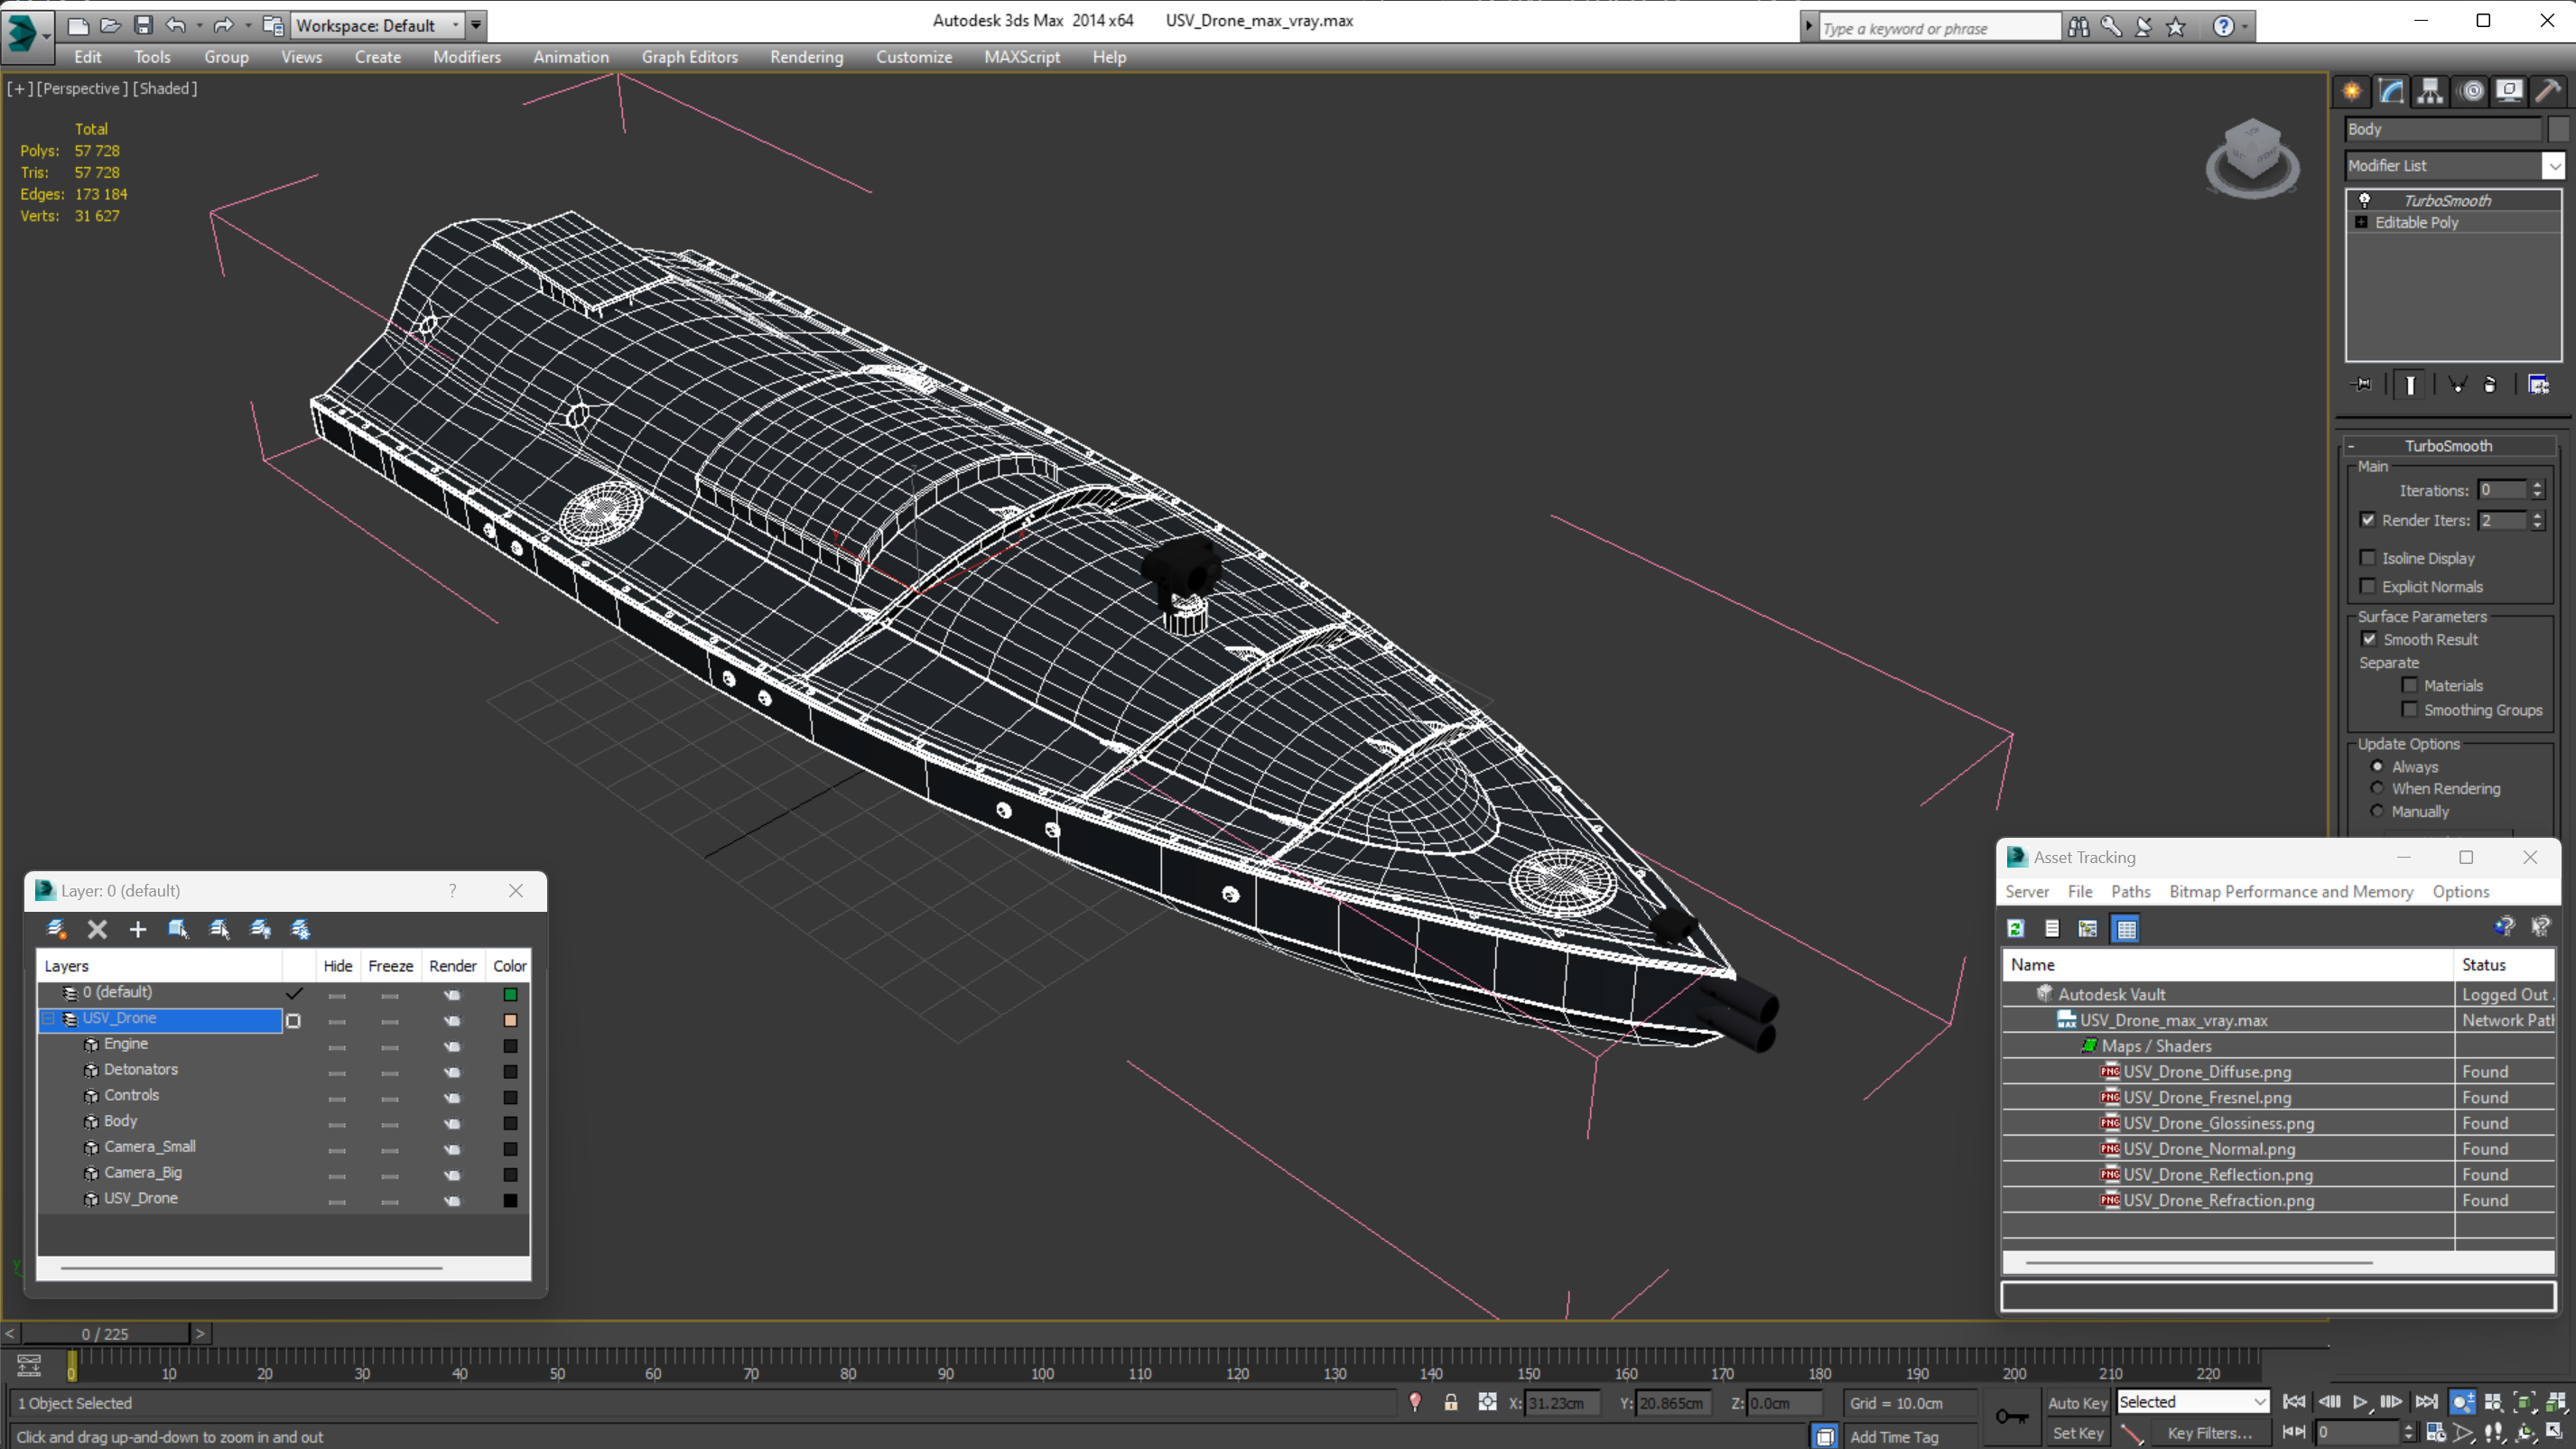
Task: Increment the Iterations spinner
Action: (x=2537, y=485)
